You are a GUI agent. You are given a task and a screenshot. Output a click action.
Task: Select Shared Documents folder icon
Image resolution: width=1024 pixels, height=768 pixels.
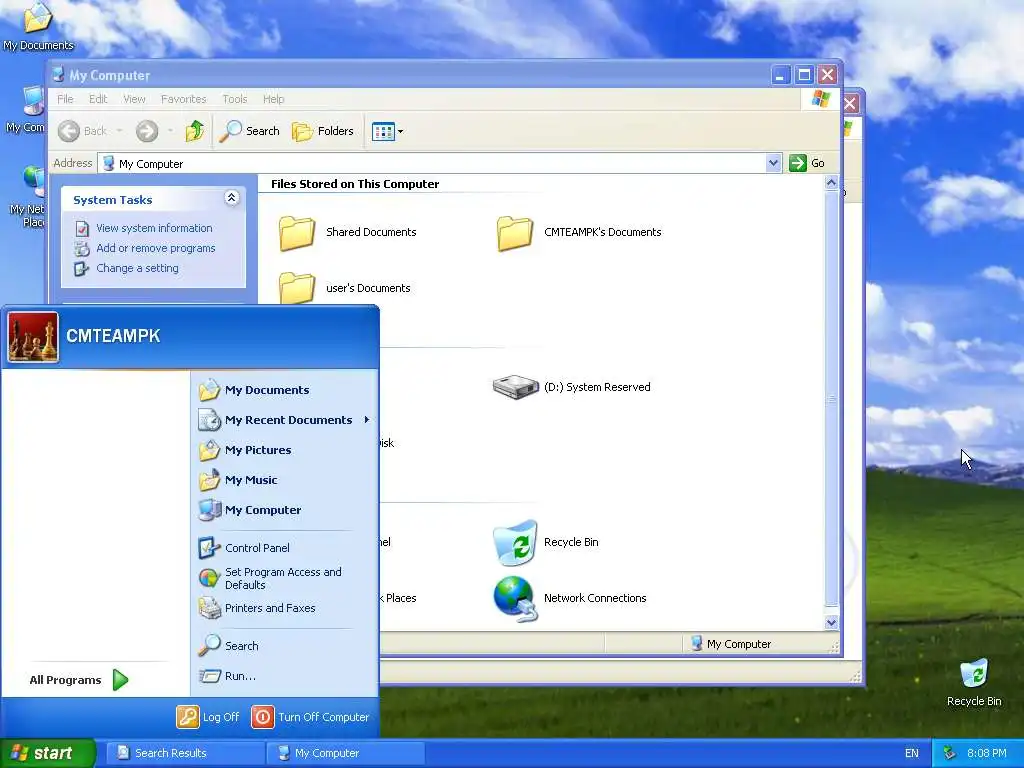(x=297, y=233)
